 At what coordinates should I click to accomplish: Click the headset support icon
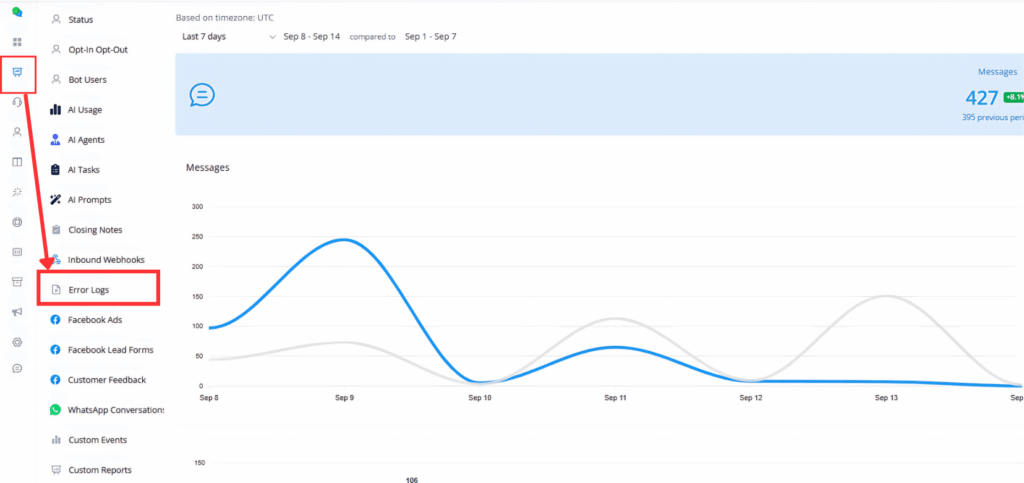17,102
